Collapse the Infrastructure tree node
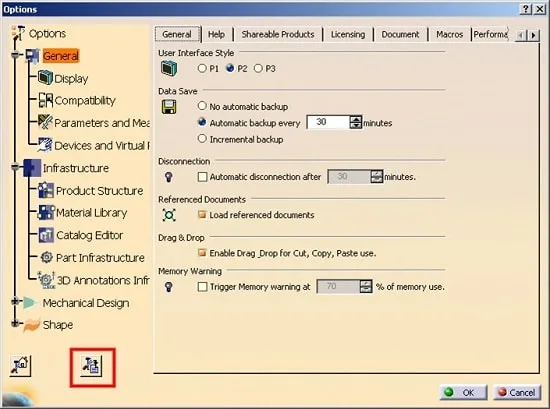This screenshot has width=550, height=409. pos(15,167)
